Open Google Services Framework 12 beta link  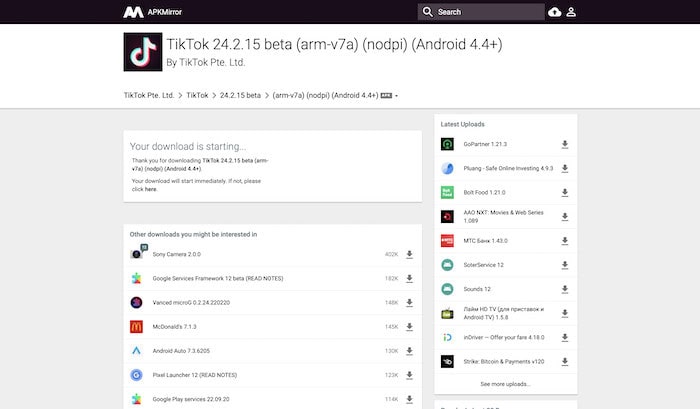tap(218, 279)
